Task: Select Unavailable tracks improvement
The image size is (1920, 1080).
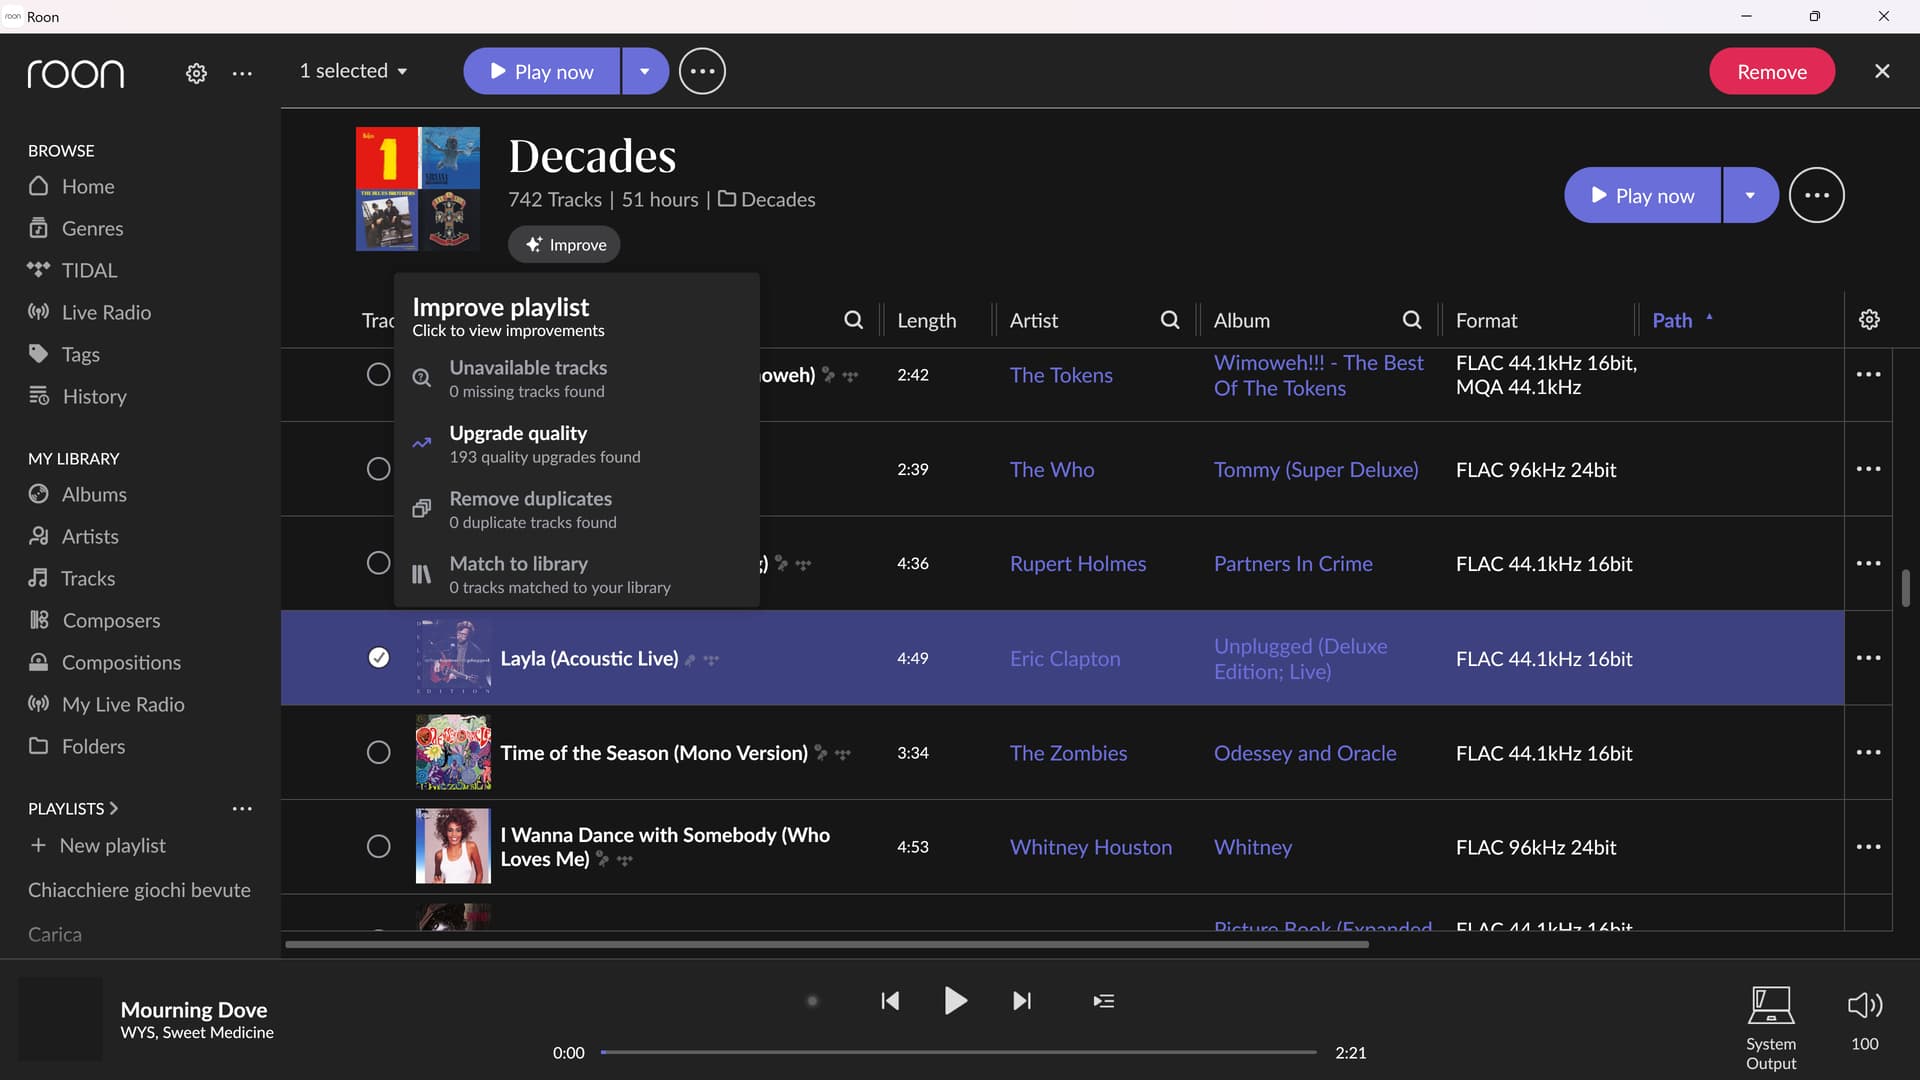Action: [x=577, y=378]
